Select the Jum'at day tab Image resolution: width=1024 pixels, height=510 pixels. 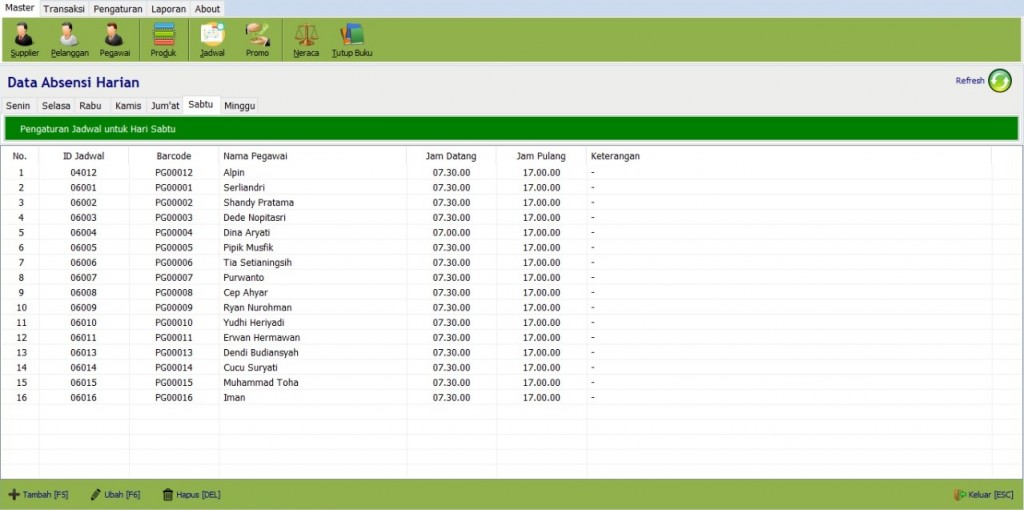pos(165,106)
